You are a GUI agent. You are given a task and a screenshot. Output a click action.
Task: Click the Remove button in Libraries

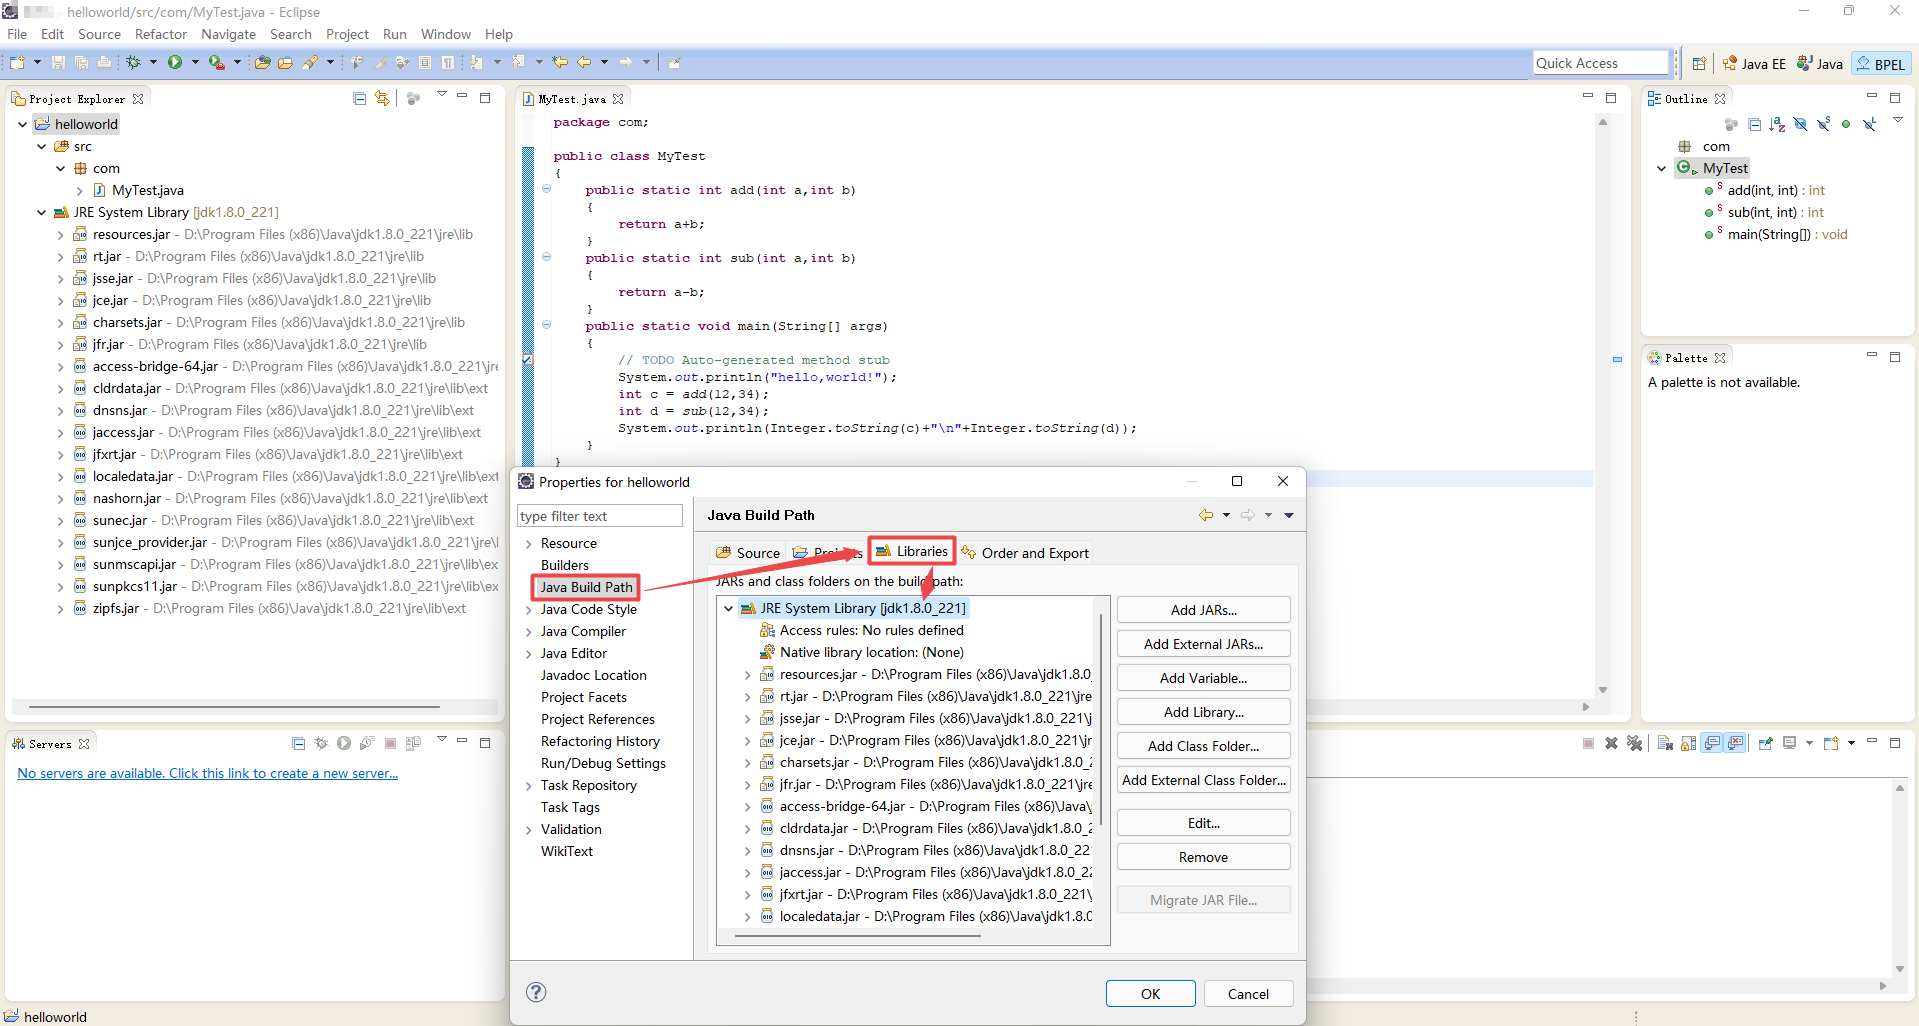[1204, 857]
